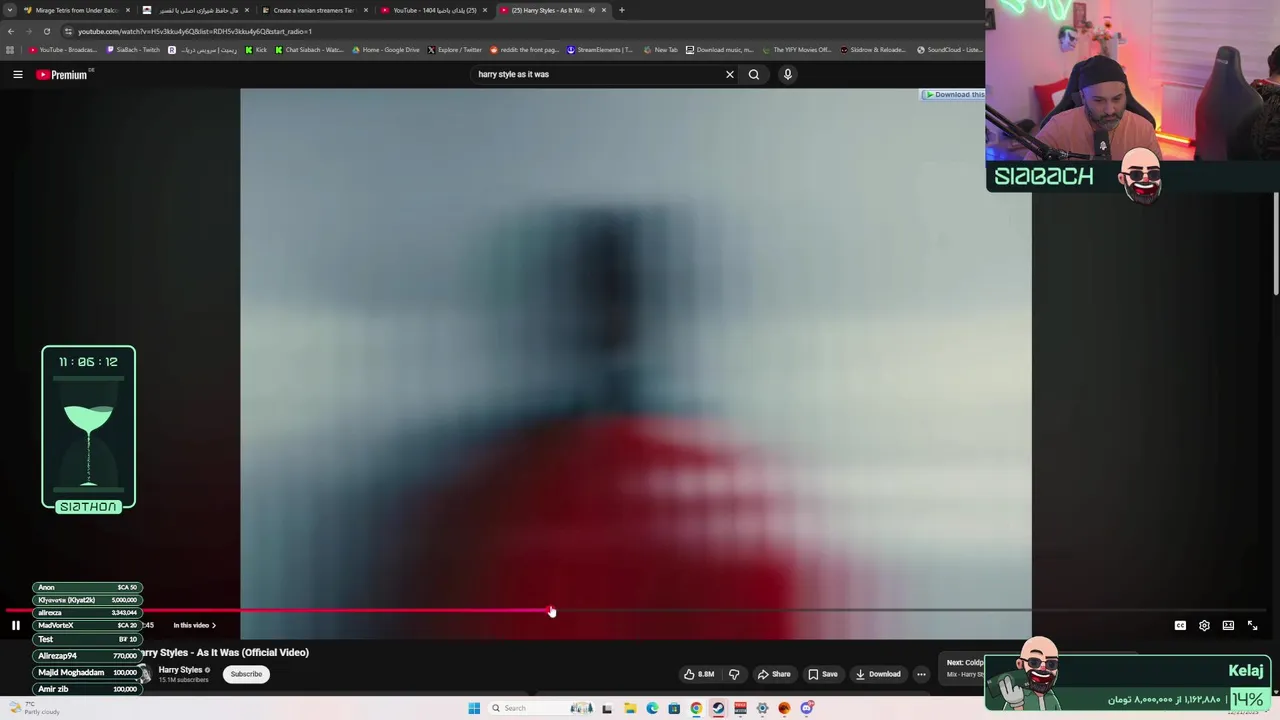Close the Mirage Tetris browser tab

click(128, 10)
